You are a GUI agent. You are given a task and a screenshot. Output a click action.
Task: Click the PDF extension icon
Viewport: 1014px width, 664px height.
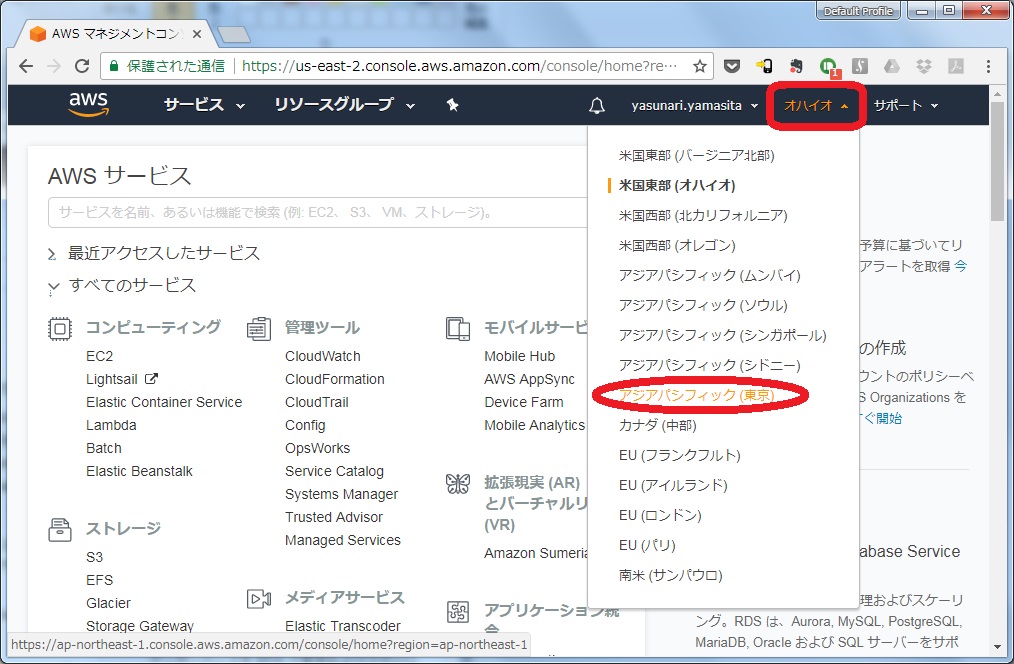(x=956, y=66)
